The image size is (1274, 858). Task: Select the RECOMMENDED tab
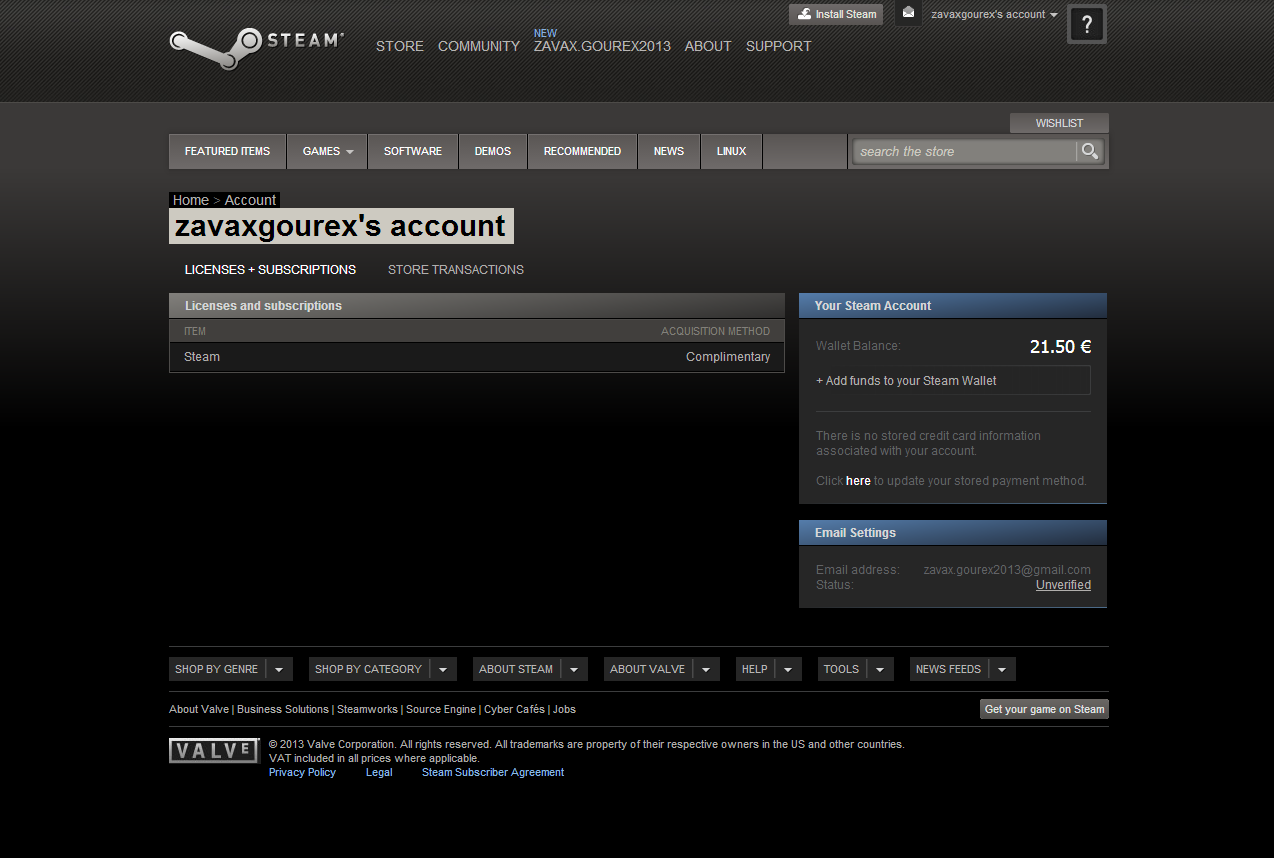(582, 151)
